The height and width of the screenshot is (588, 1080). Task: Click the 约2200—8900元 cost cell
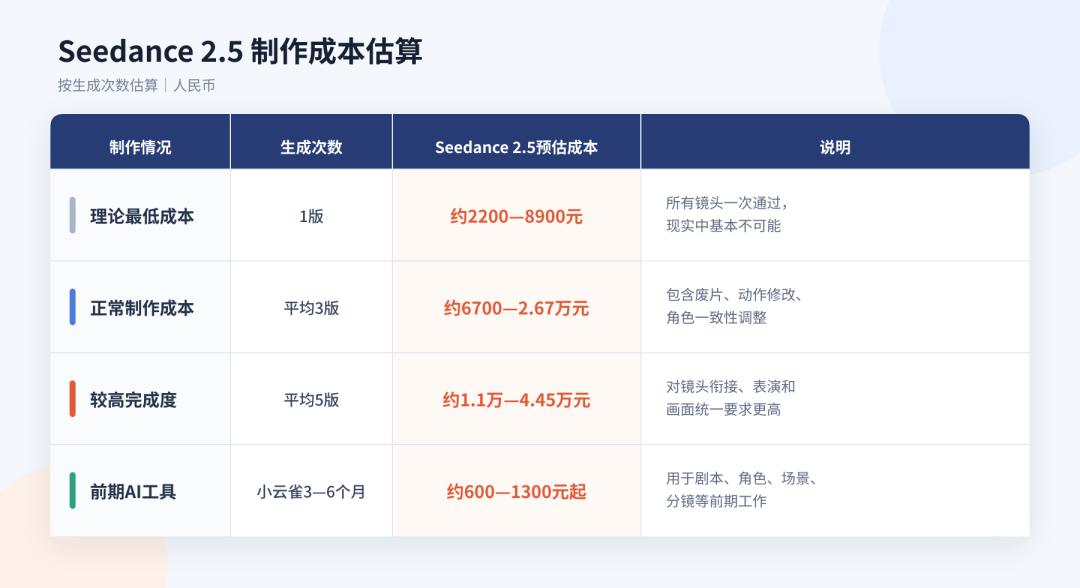coord(517,216)
